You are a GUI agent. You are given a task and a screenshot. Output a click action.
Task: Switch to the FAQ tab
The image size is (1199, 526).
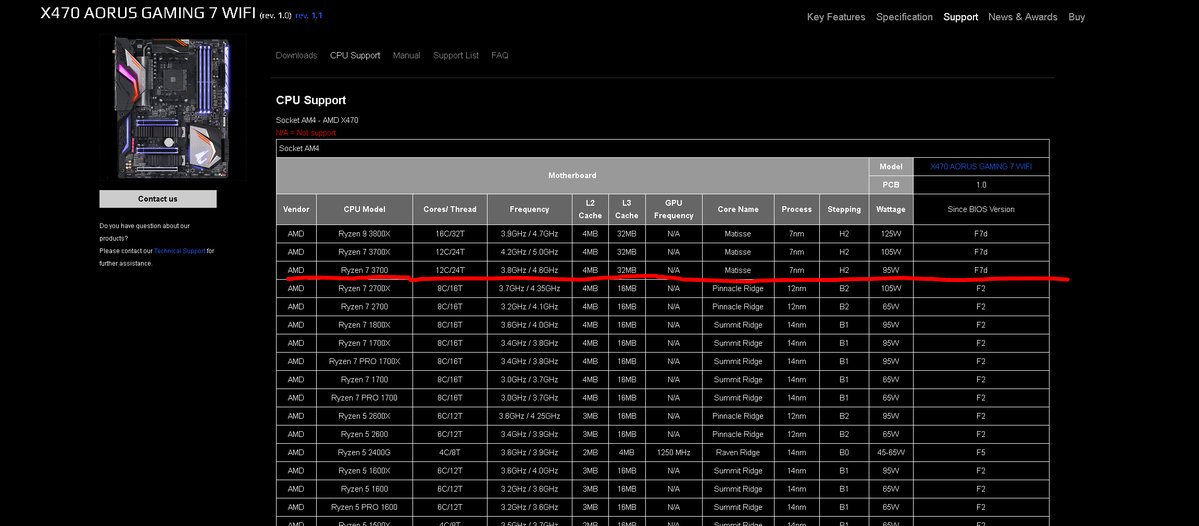499,55
